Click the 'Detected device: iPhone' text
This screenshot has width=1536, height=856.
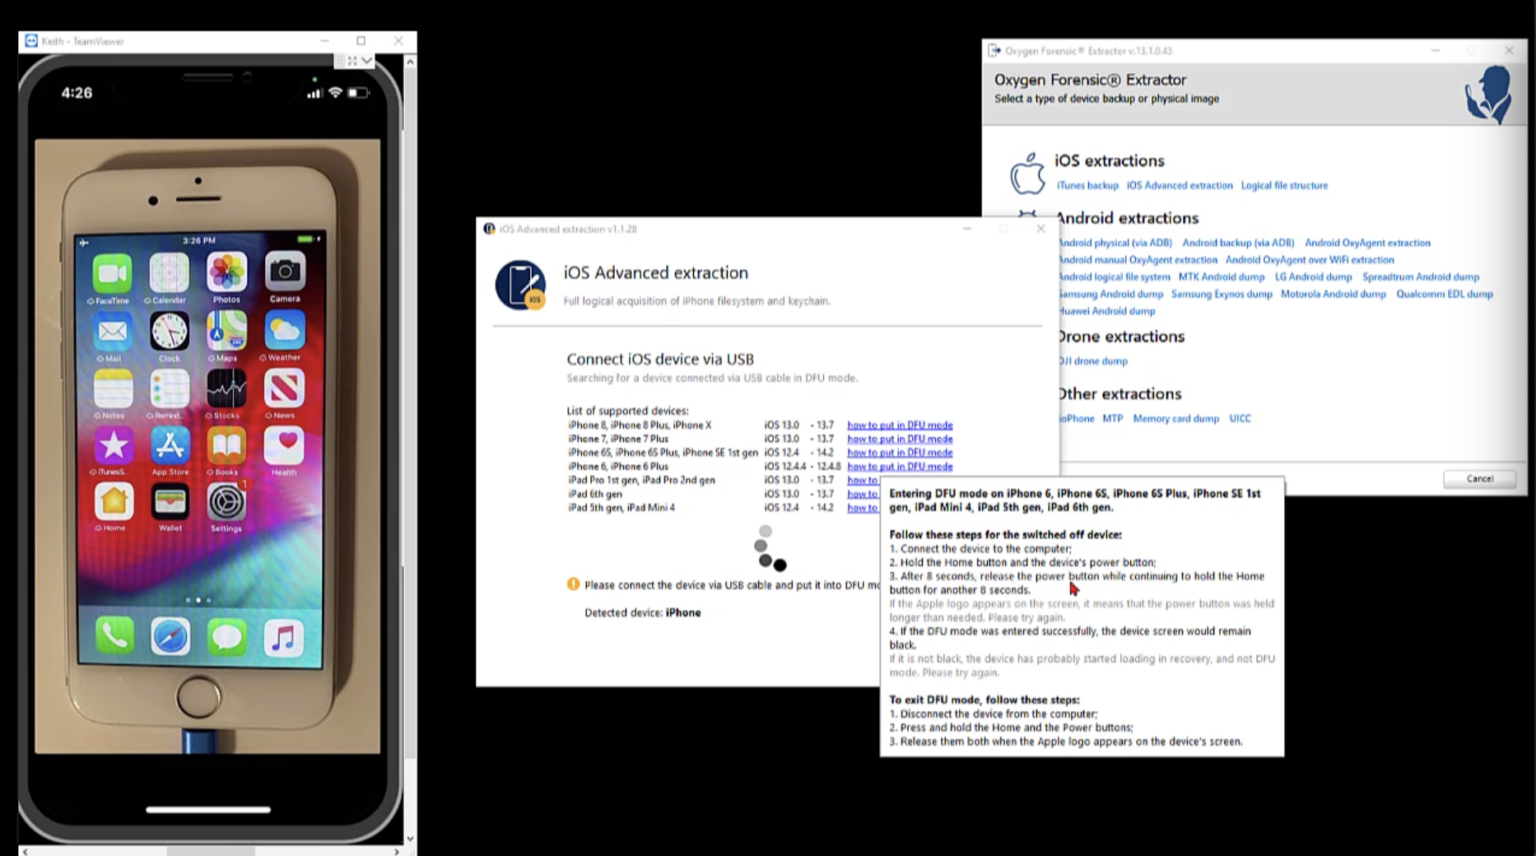[x=643, y=613]
